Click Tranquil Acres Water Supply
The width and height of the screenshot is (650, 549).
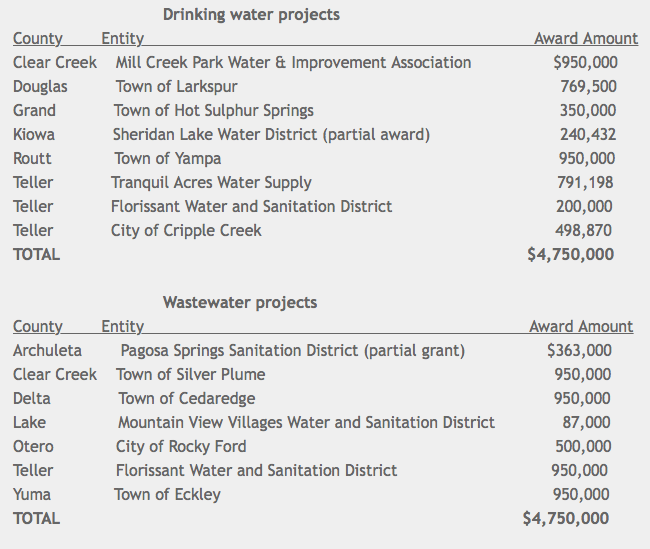point(211,183)
